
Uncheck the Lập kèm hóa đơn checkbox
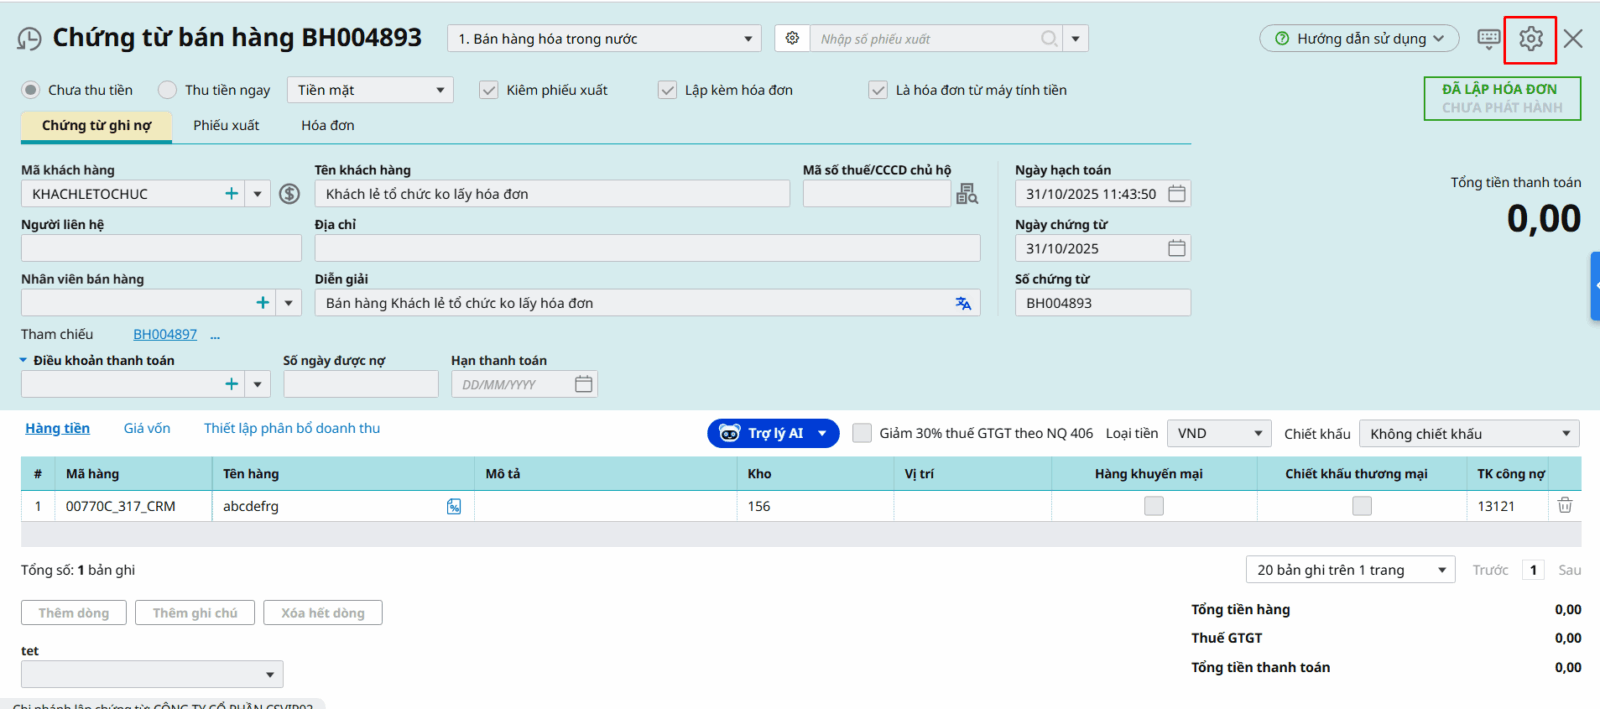pos(667,90)
